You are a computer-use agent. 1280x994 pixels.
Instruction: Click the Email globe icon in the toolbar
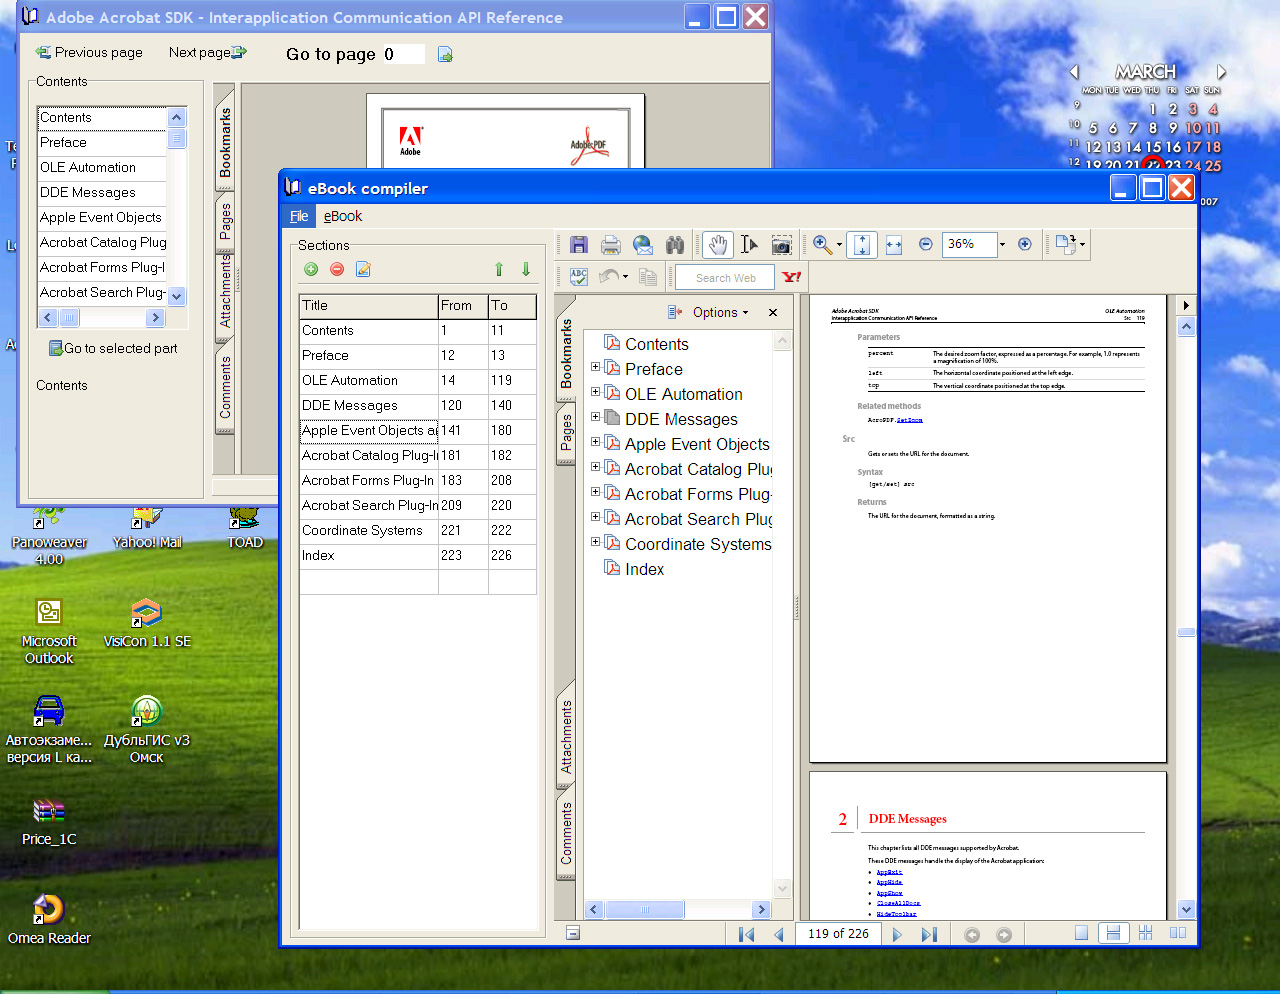(x=643, y=245)
